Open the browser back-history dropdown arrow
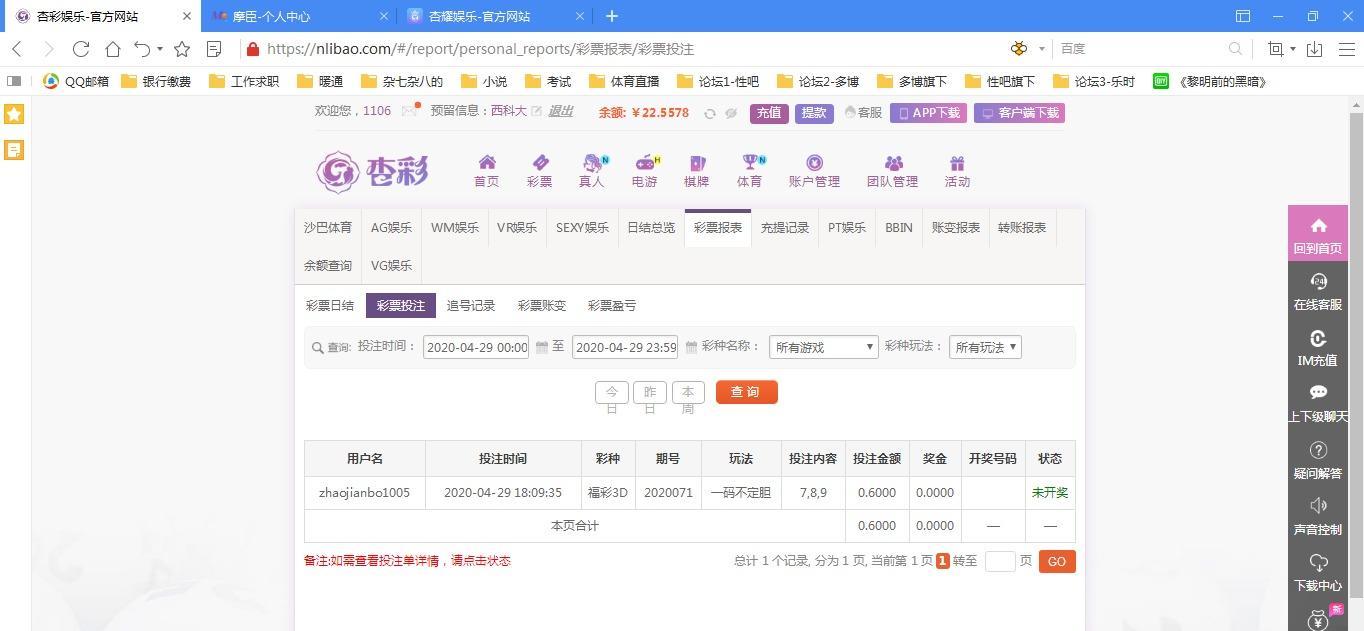Image resolution: width=1364 pixels, height=631 pixels. (161, 49)
